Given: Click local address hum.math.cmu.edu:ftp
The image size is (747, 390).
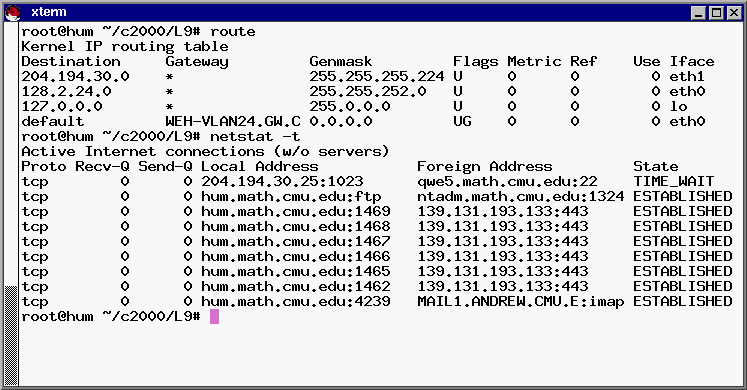Looking at the screenshot, I should (291, 196).
